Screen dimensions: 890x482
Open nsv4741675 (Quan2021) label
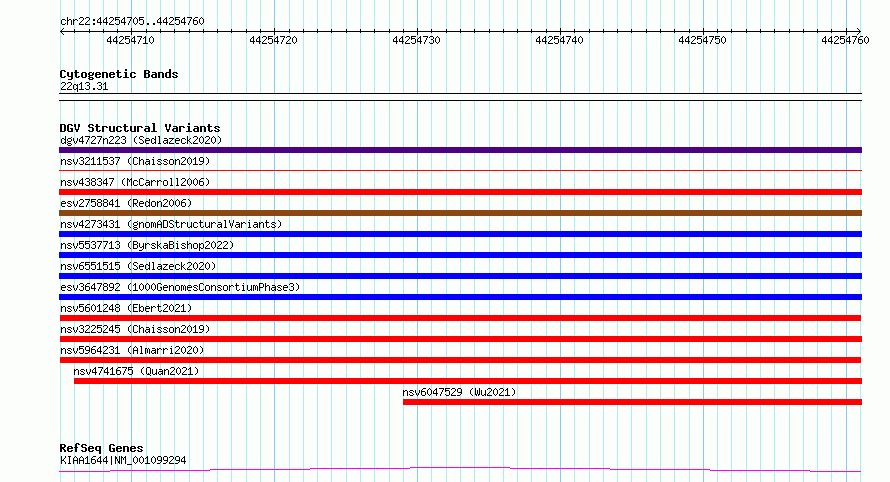(136, 371)
